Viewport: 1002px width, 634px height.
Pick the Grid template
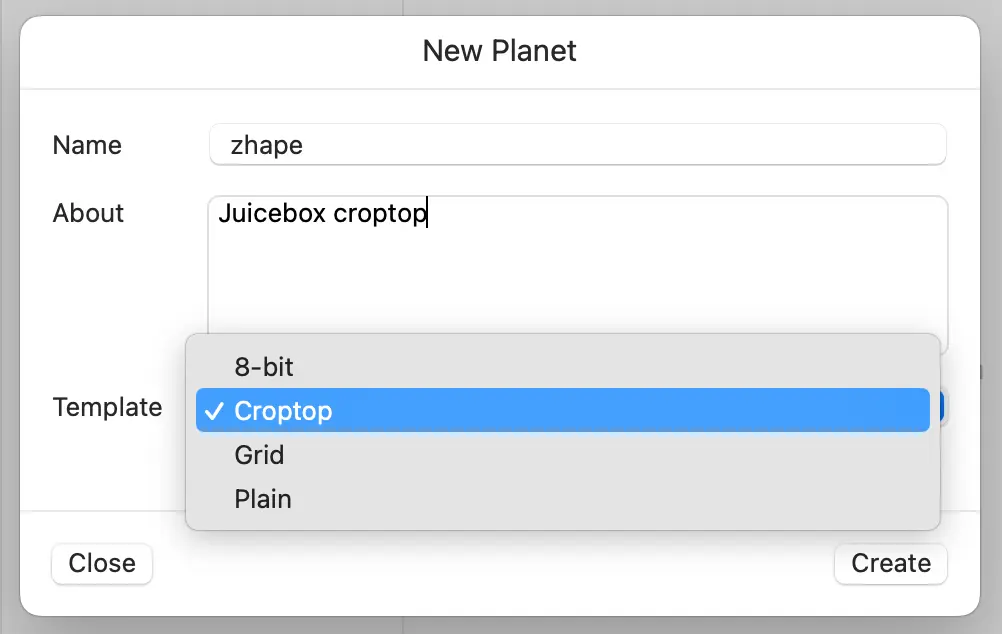tap(259, 454)
